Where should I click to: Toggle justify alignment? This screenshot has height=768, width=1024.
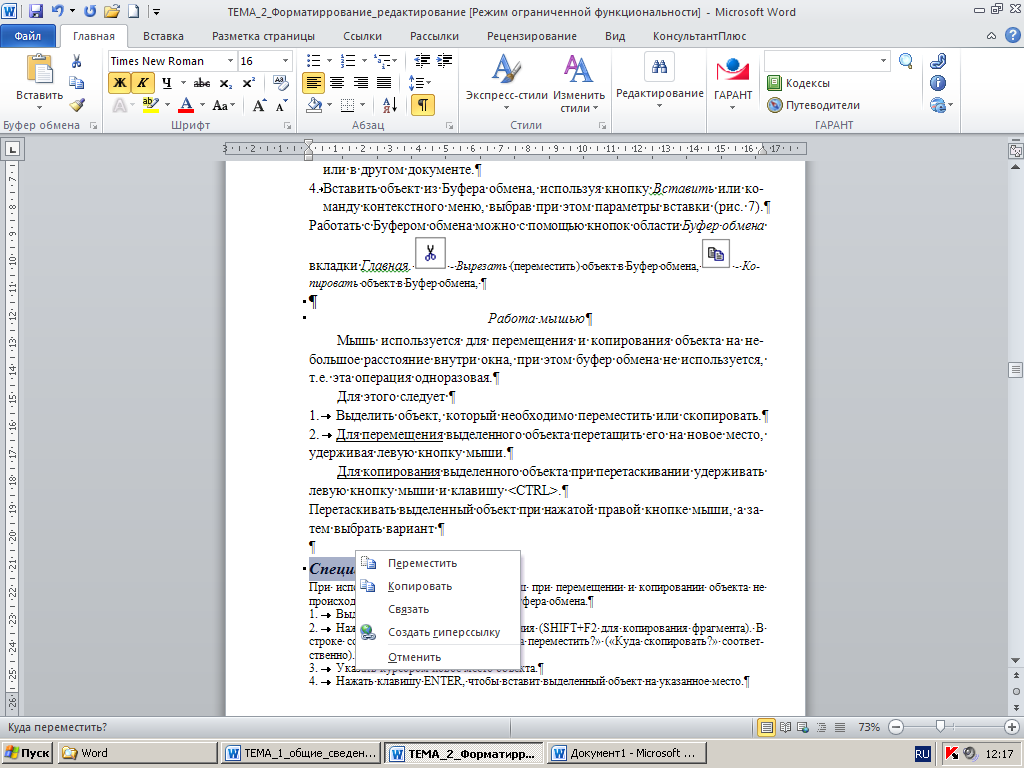click(384, 83)
